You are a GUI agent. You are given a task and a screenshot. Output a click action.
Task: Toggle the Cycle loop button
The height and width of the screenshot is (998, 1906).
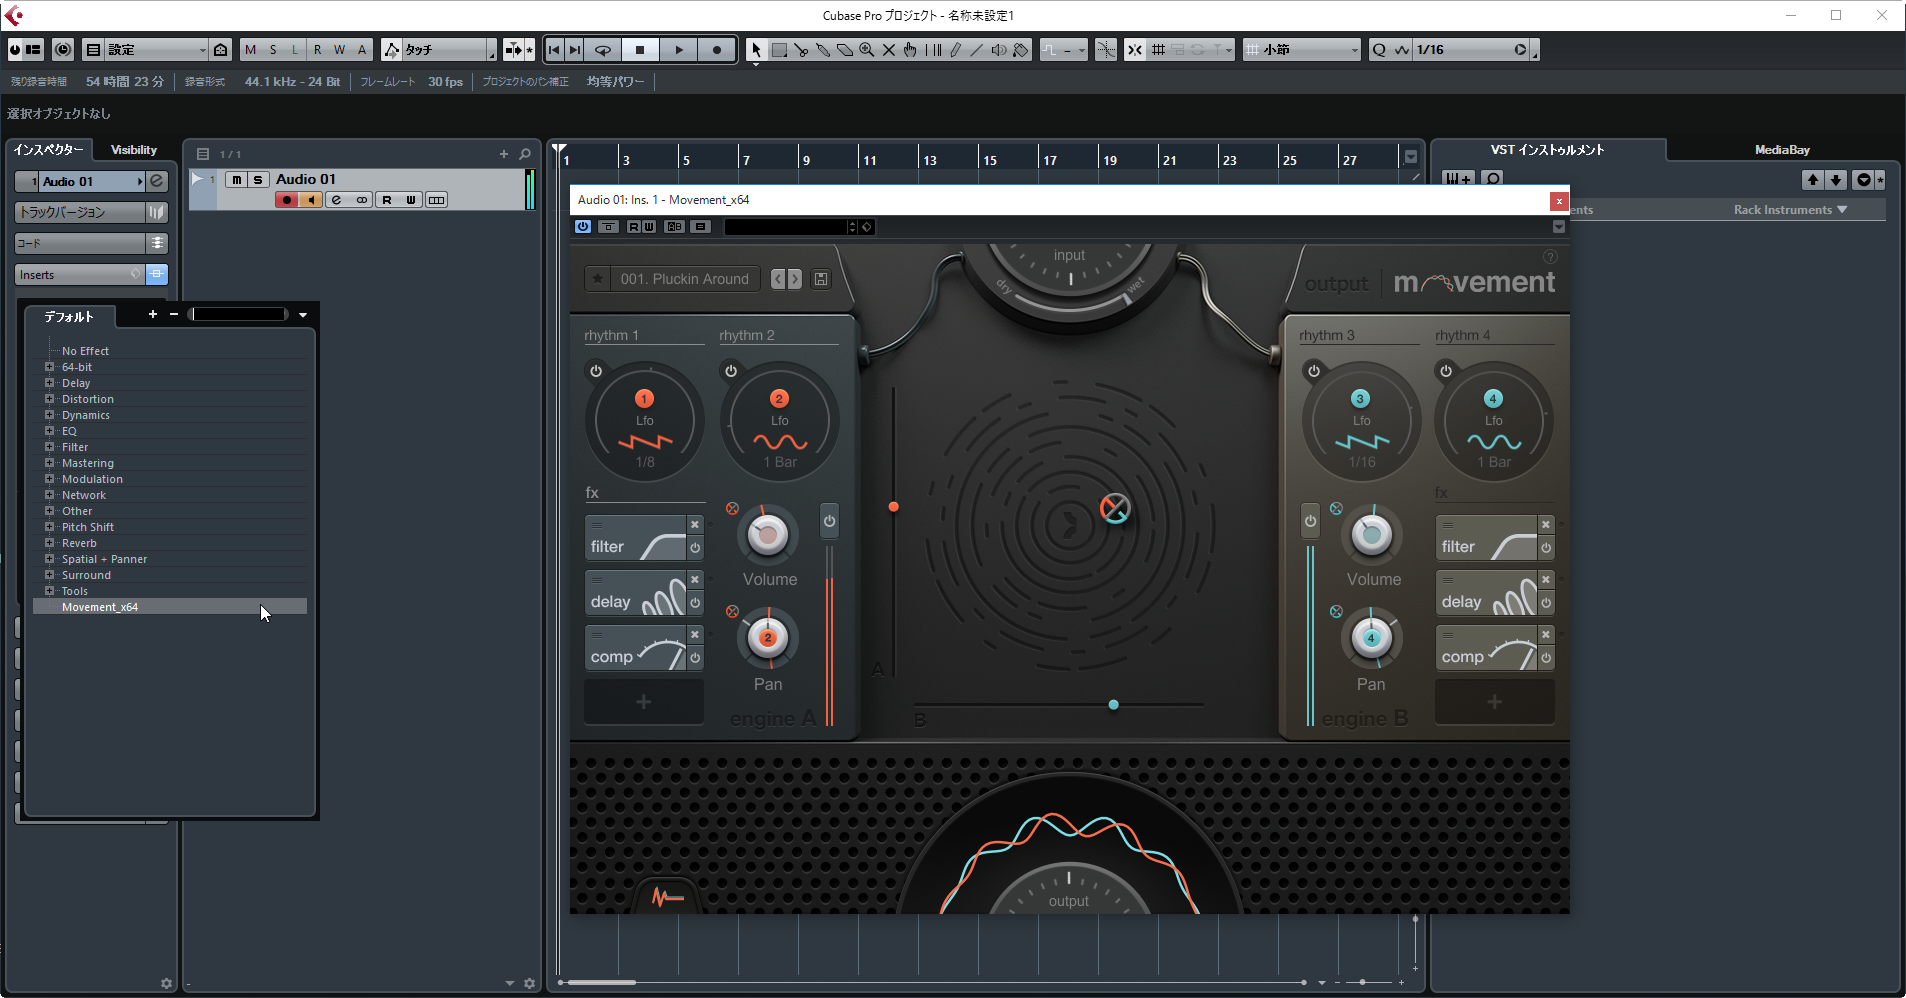603,49
